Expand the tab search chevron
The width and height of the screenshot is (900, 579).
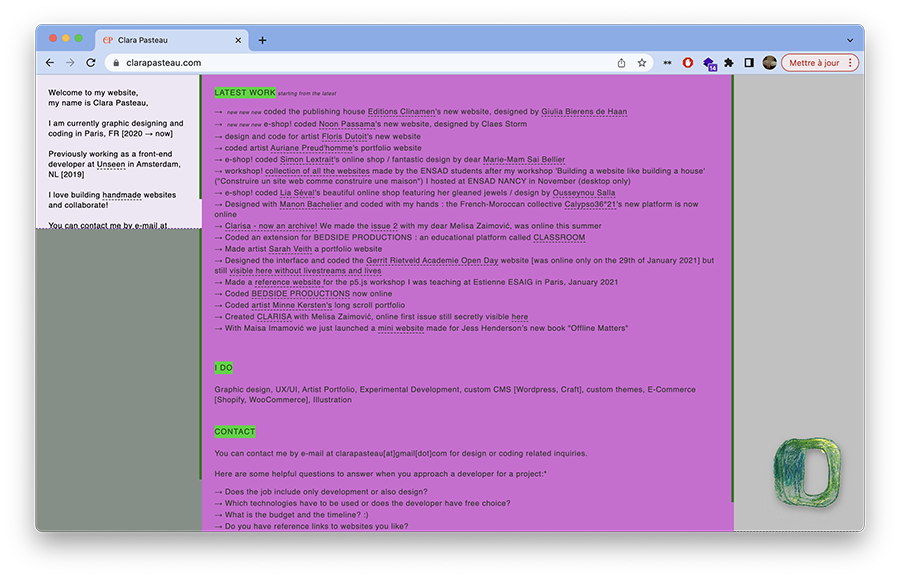849,40
